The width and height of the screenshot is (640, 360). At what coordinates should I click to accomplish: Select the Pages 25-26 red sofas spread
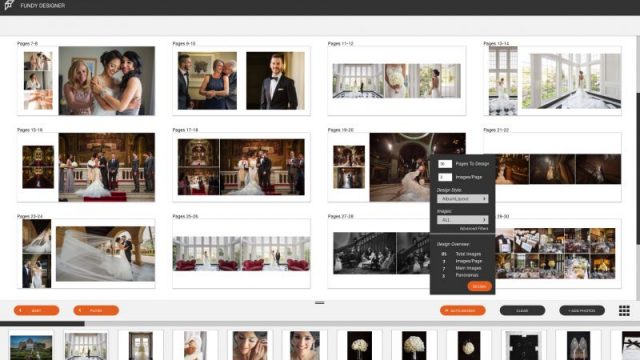click(241, 253)
